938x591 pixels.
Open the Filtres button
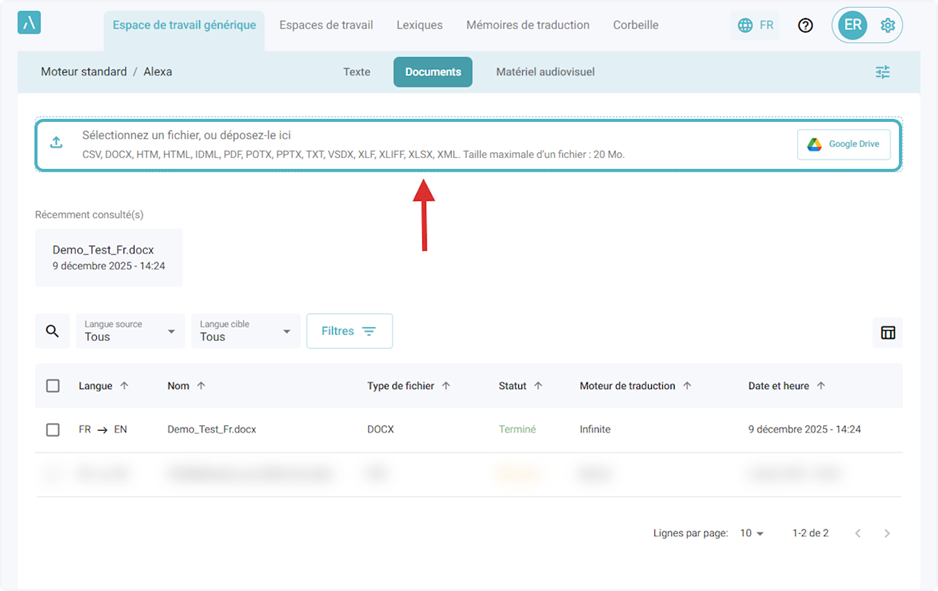[x=349, y=331]
